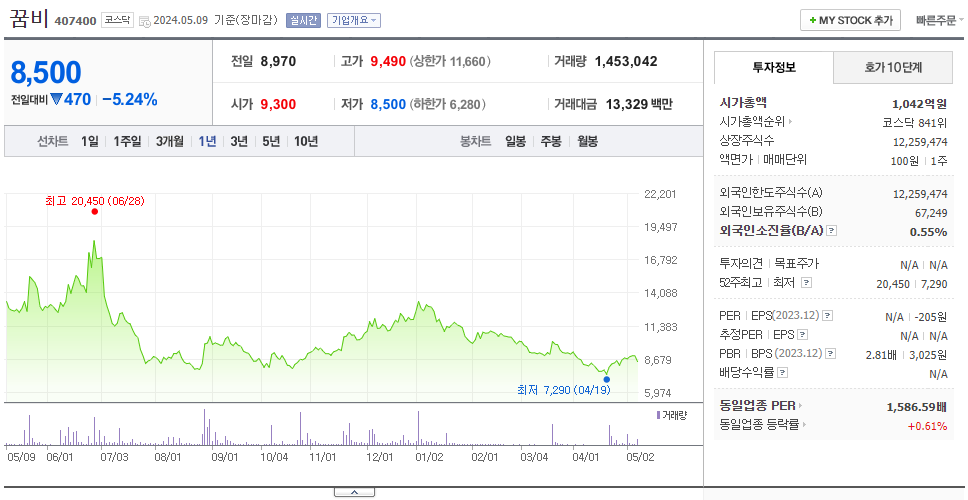
Task: Click the blue 최저 7,290 marker dot
Action: click(607, 379)
